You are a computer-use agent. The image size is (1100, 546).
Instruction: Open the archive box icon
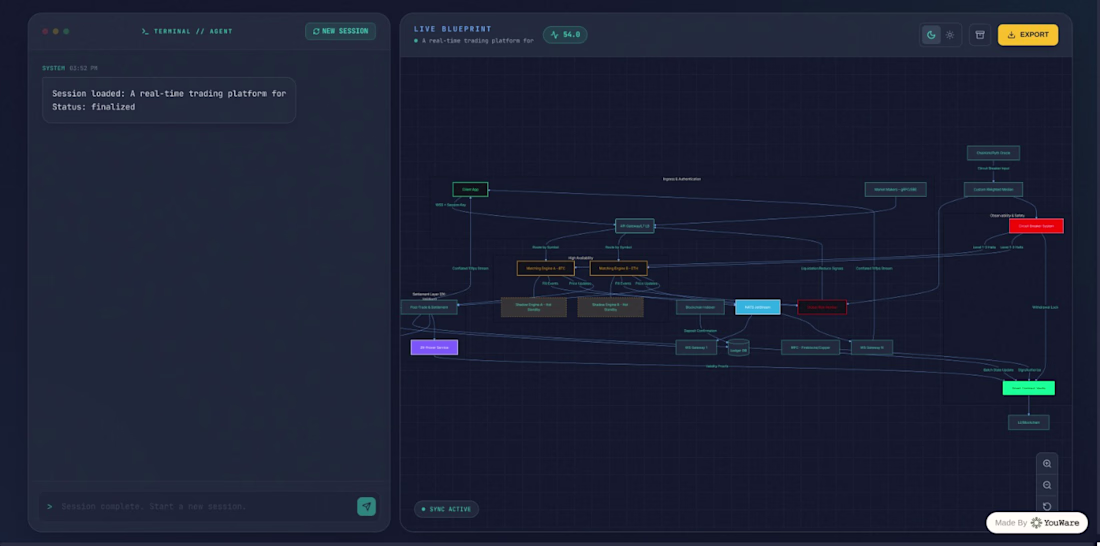[980, 34]
